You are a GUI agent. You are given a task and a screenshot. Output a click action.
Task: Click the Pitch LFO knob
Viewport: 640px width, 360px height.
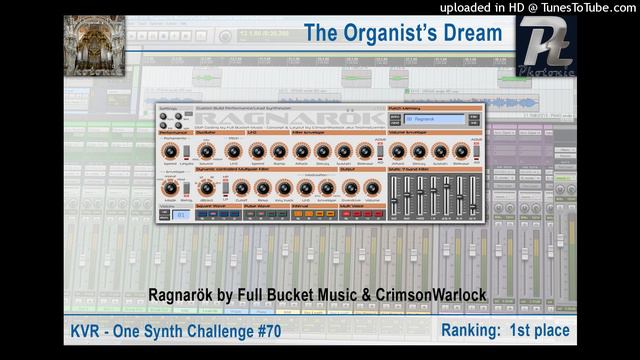click(234, 151)
